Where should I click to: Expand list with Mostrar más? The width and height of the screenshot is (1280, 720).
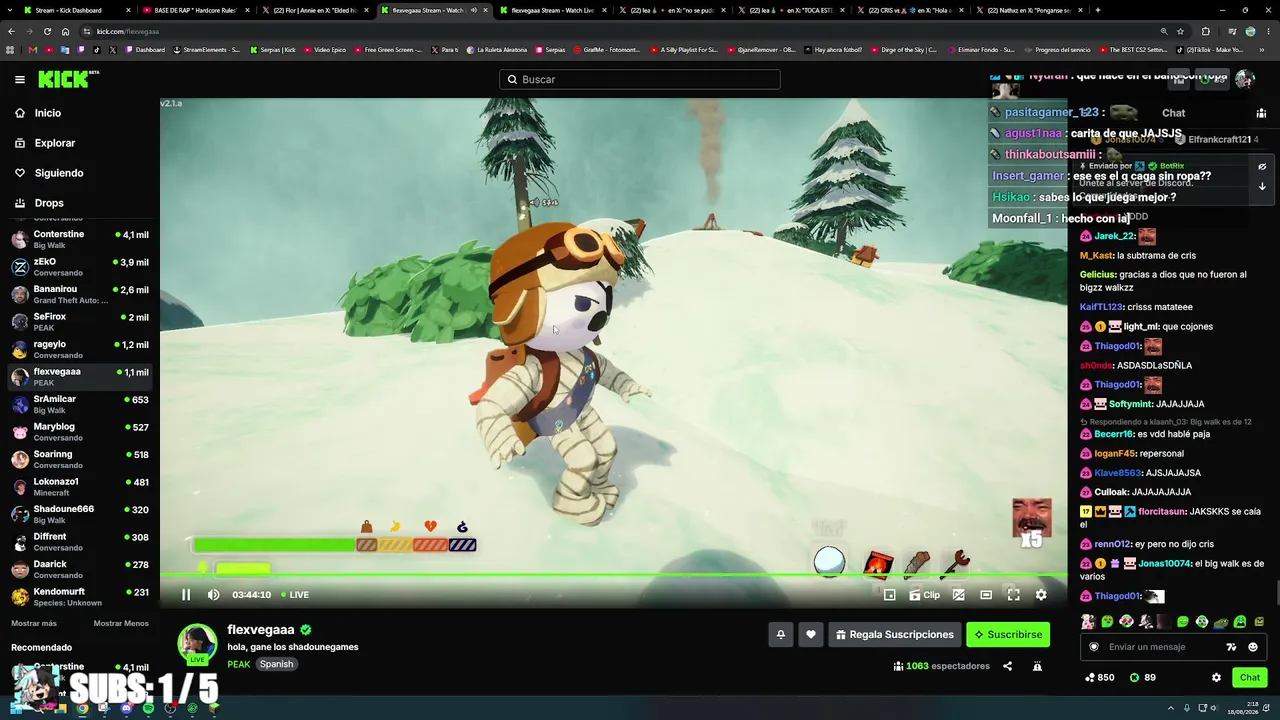tap(34, 623)
